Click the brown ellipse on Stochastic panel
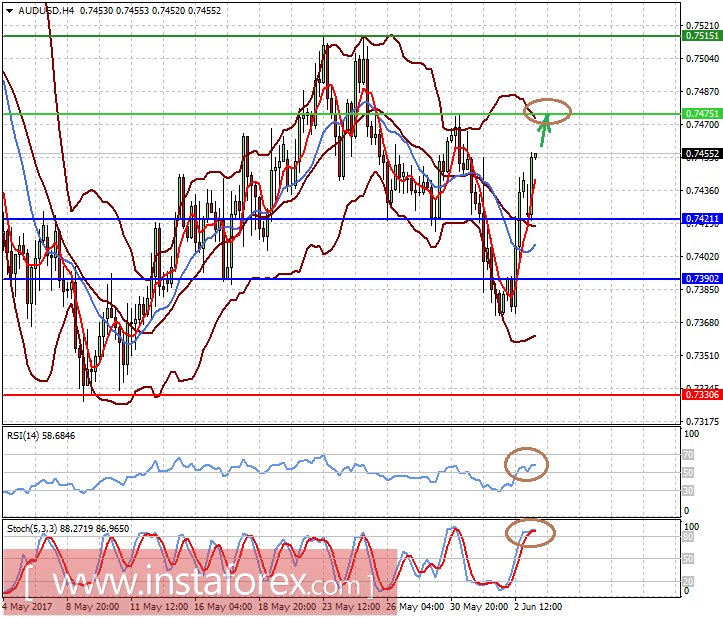The image size is (723, 618). click(530, 533)
